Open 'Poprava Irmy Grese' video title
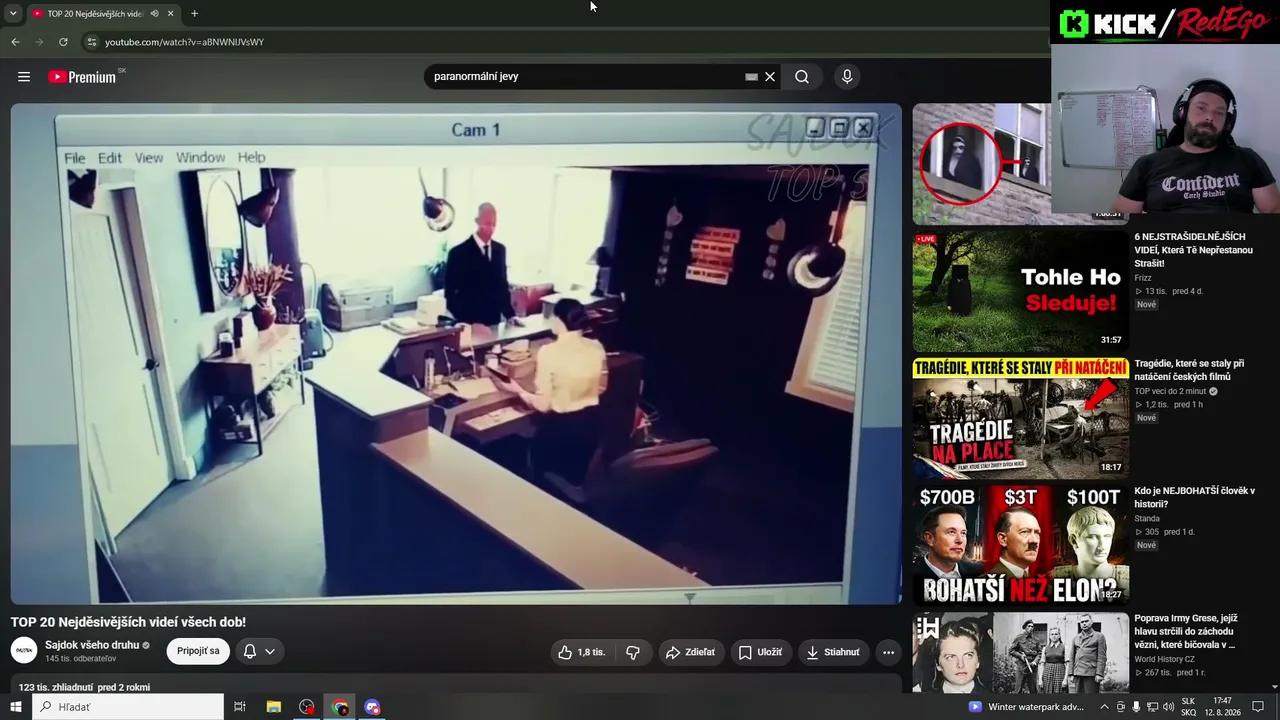The image size is (1280, 720). 1186,631
